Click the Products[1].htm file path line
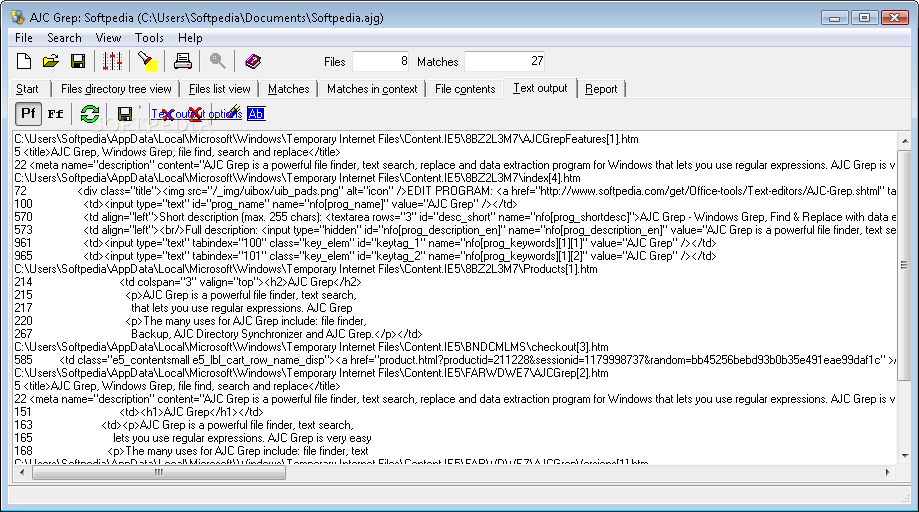 click(306, 269)
